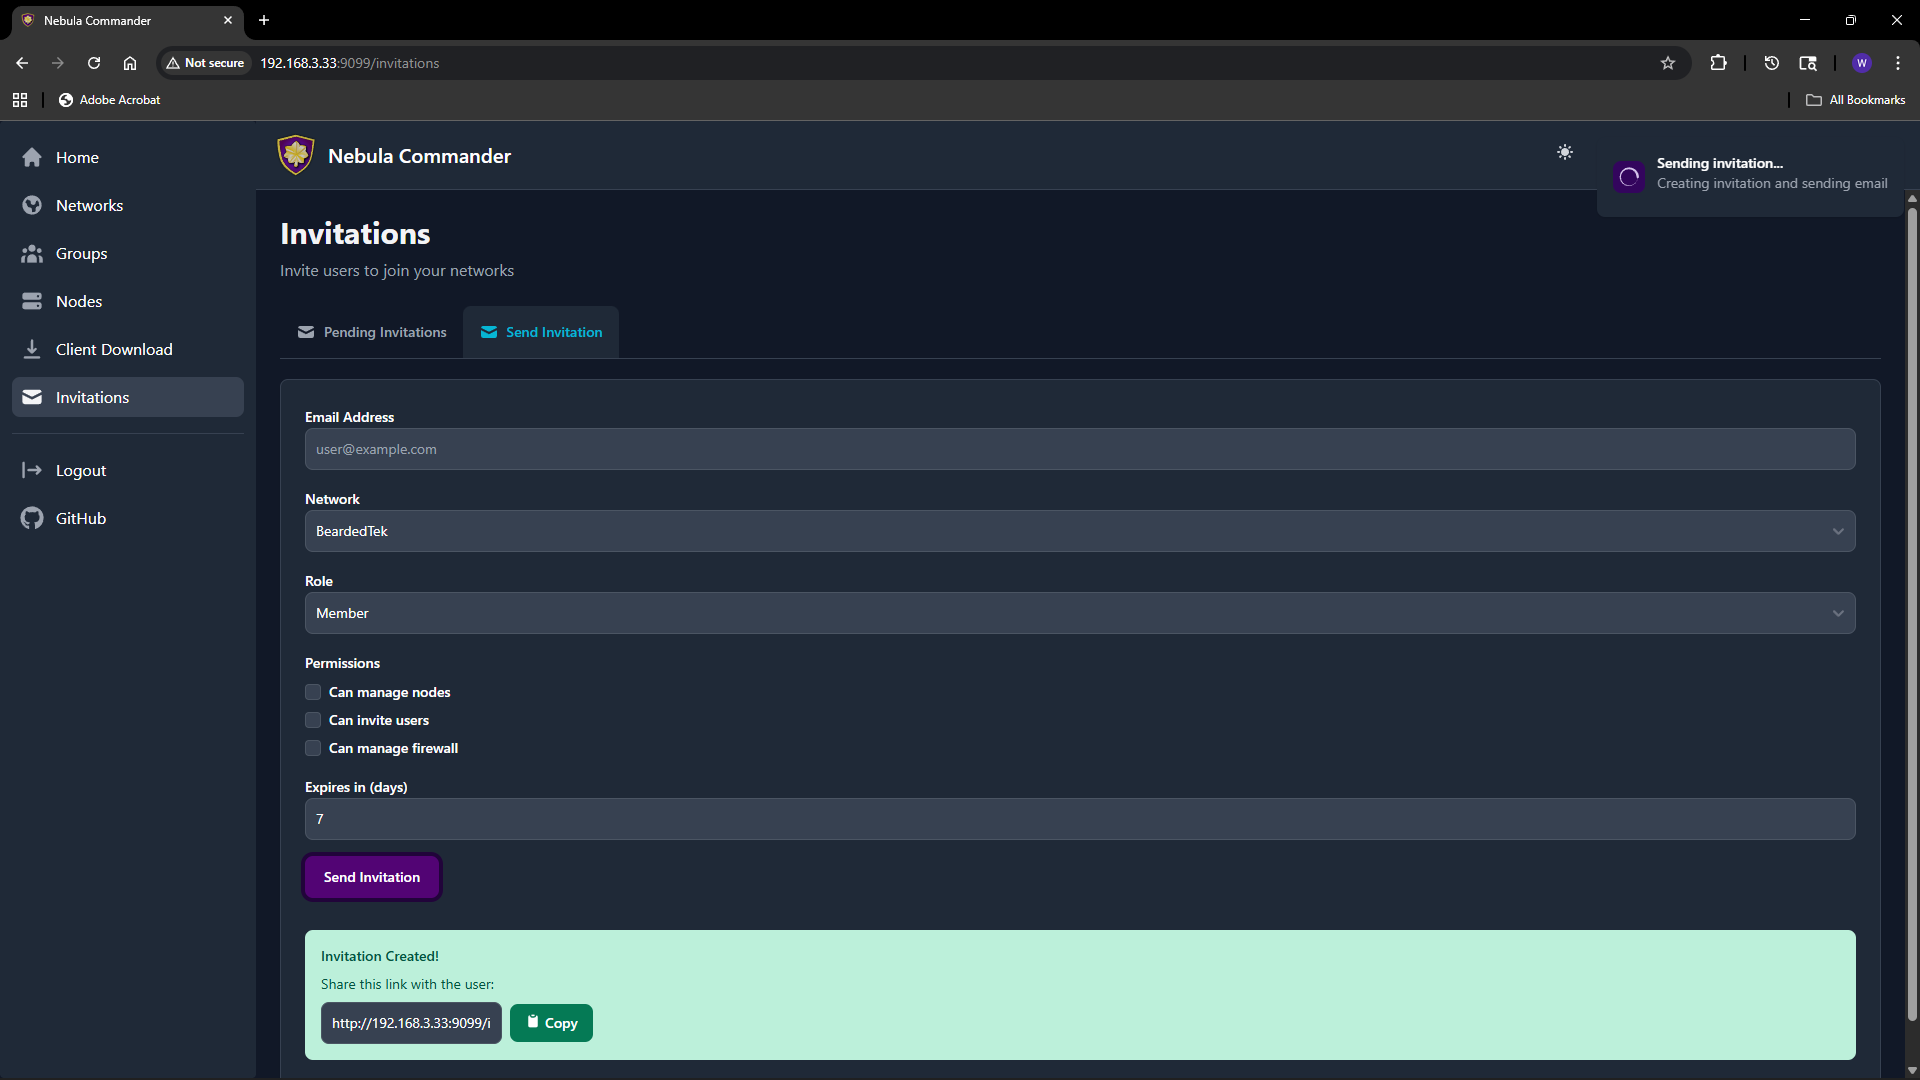Copy the invitation link

click(x=551, y=1023)
